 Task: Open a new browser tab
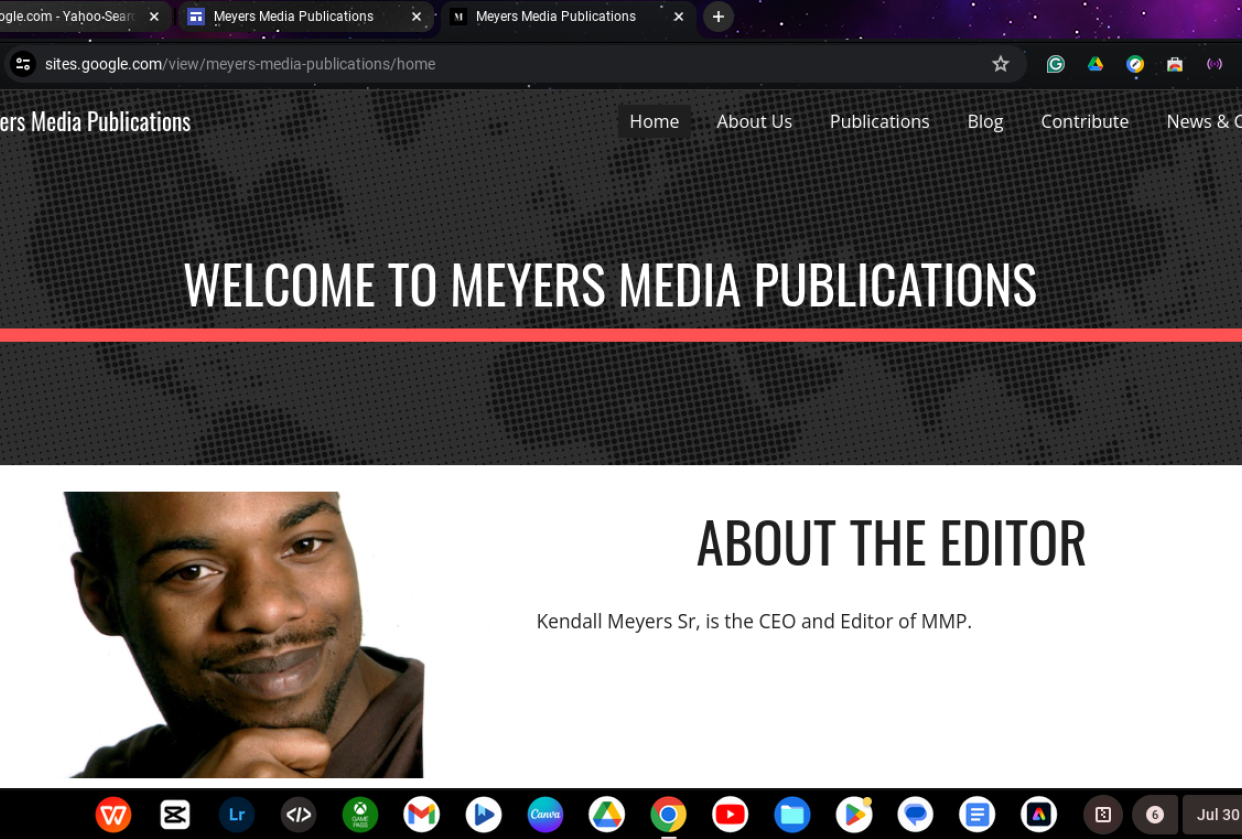(718, 17)
